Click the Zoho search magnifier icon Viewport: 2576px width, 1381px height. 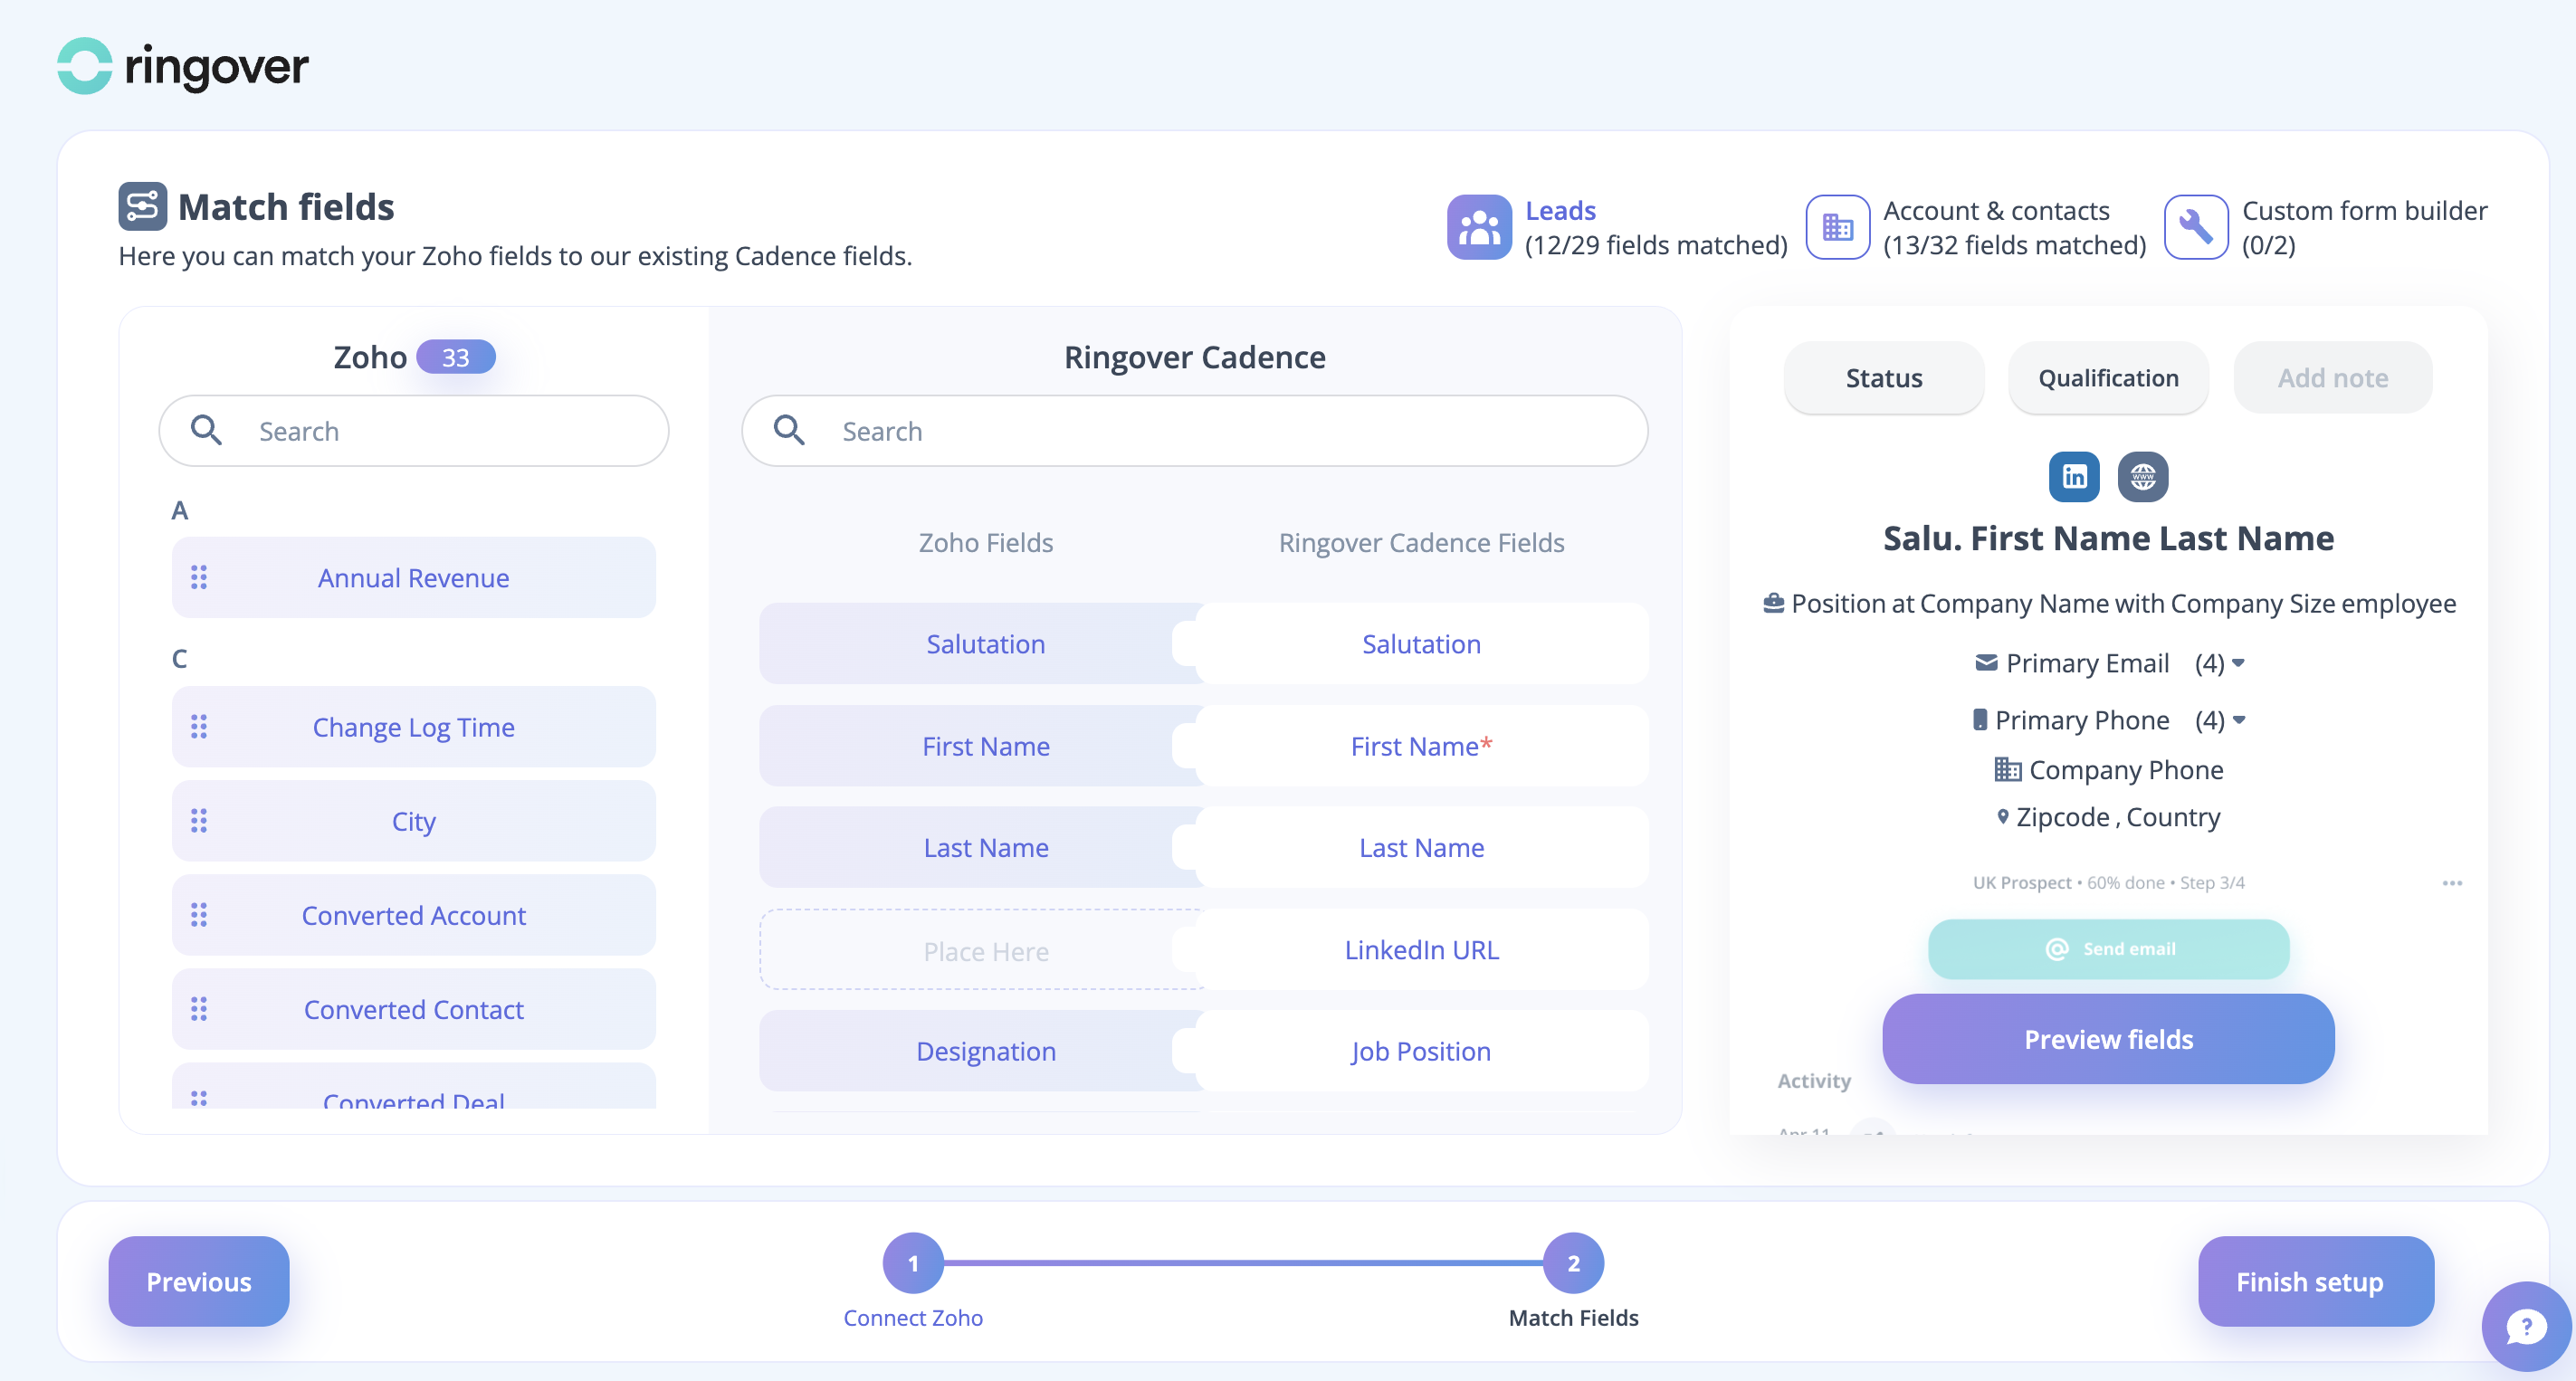(206, 430)
